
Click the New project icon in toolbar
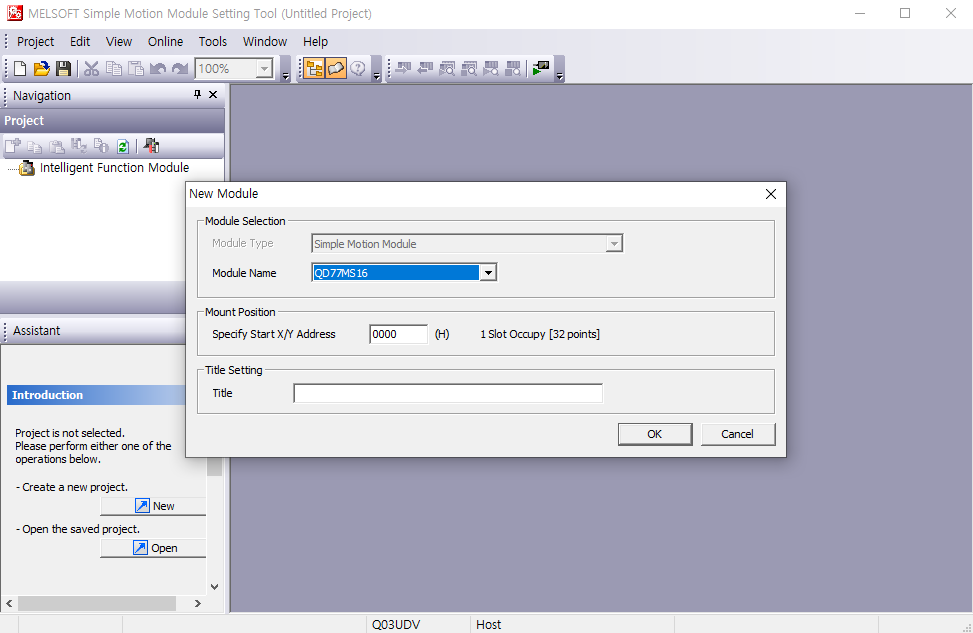[19, 68]
